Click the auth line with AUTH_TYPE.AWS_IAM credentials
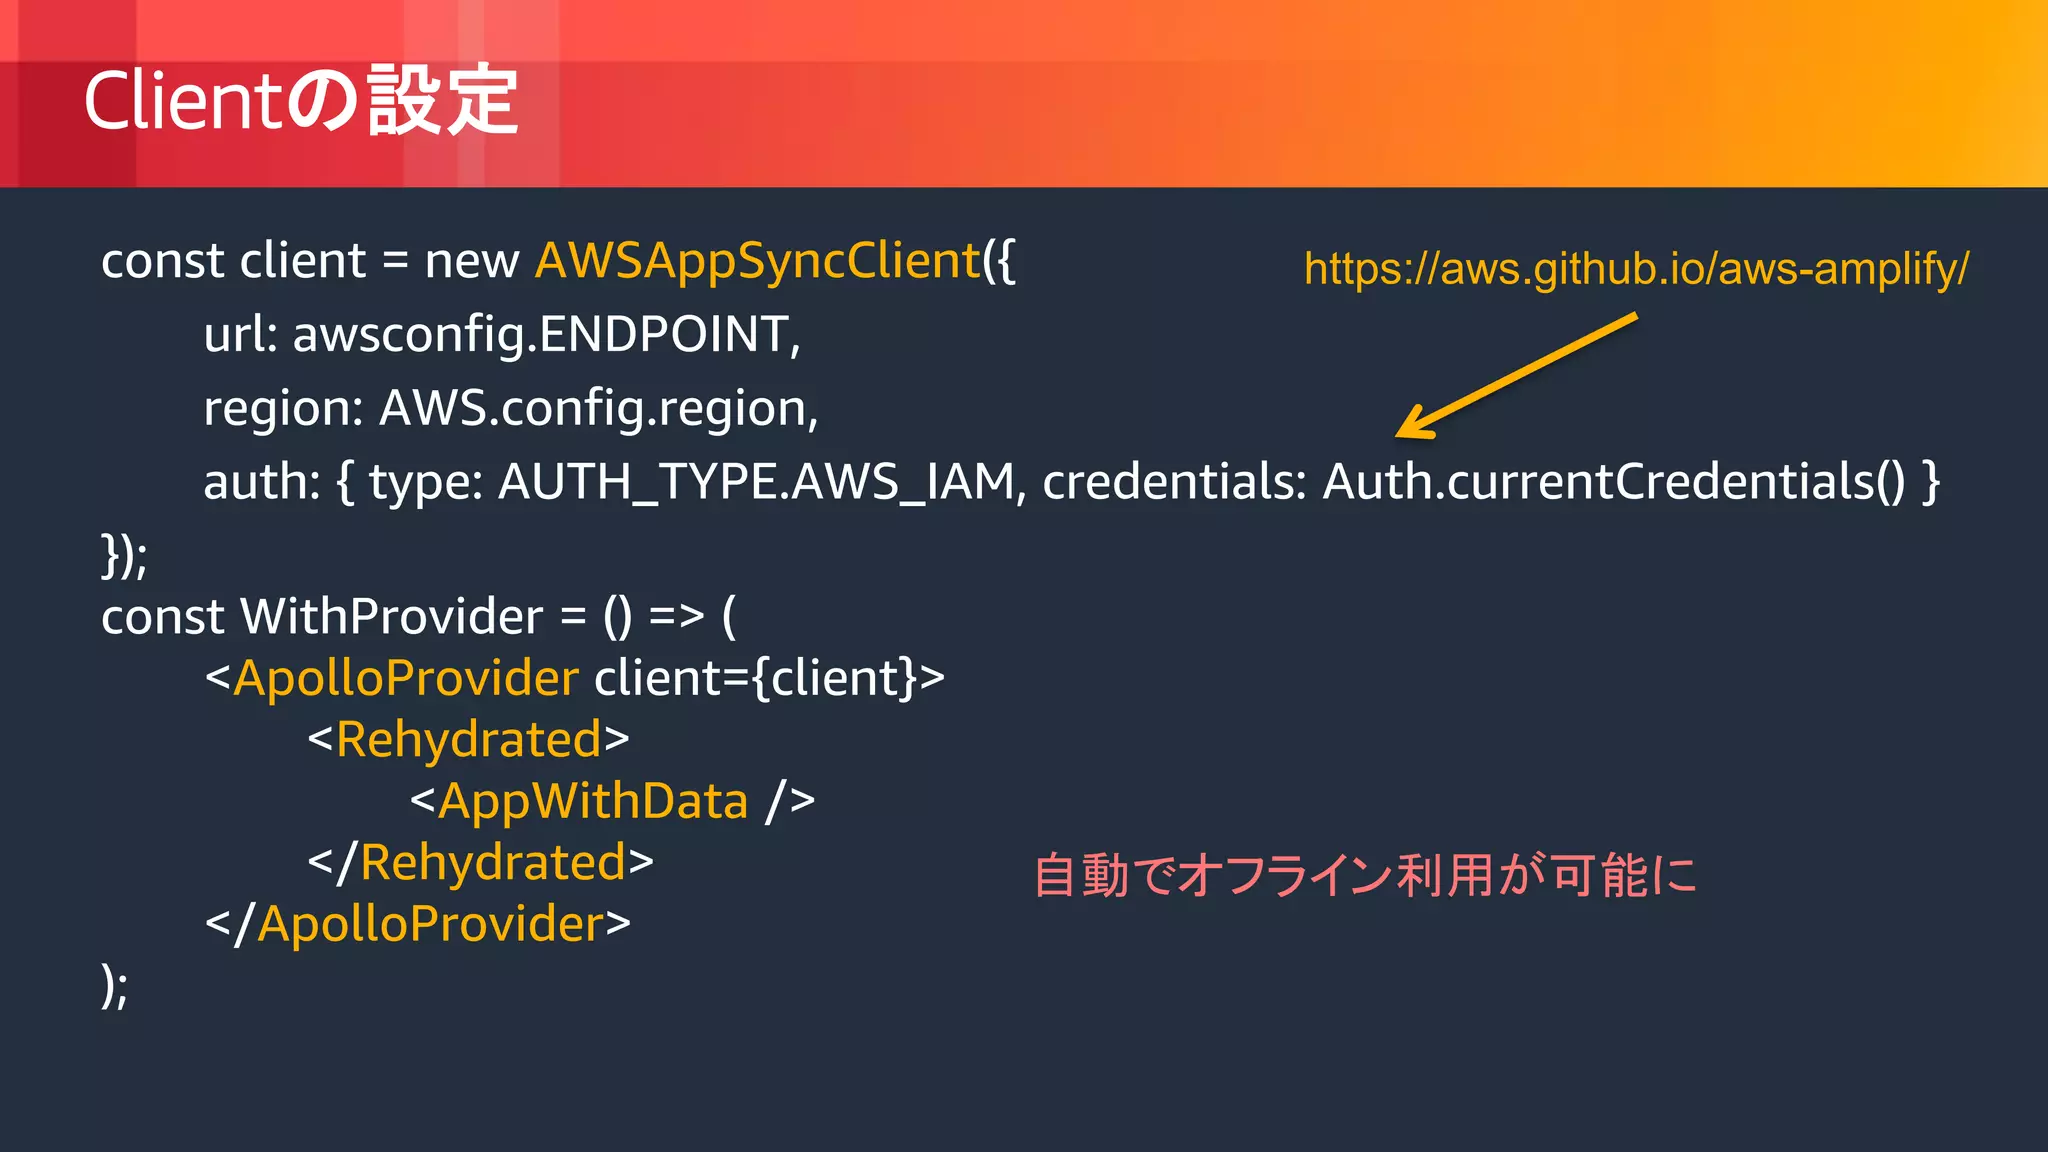This screenshot has width=2048, height=1152. tap(1071, 482)
